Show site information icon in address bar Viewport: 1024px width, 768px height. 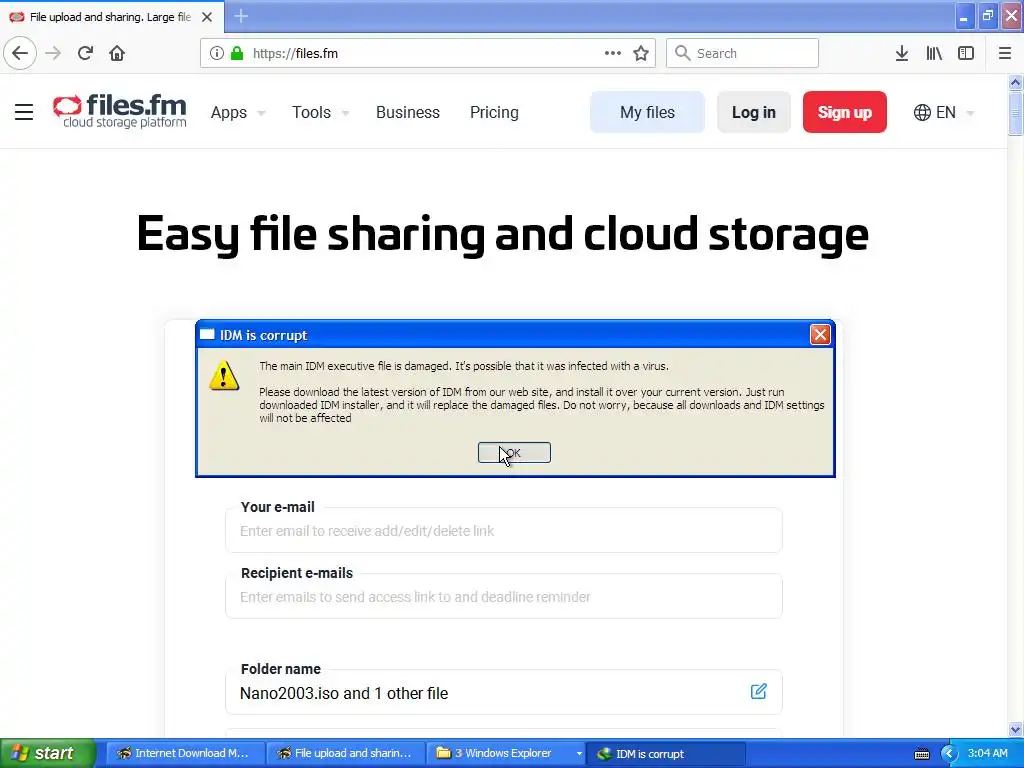click(x=217, y=53)
